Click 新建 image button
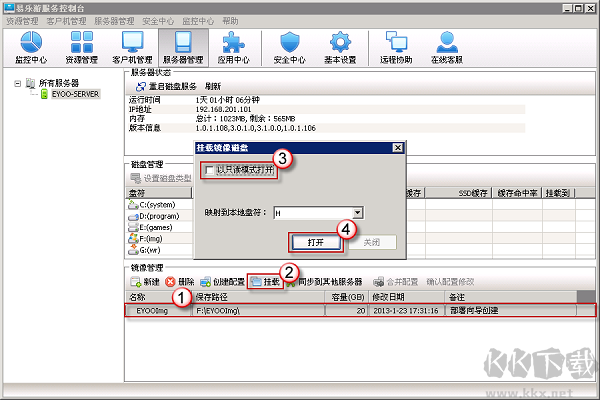This screenshot has width=600, height=400. 145,282
